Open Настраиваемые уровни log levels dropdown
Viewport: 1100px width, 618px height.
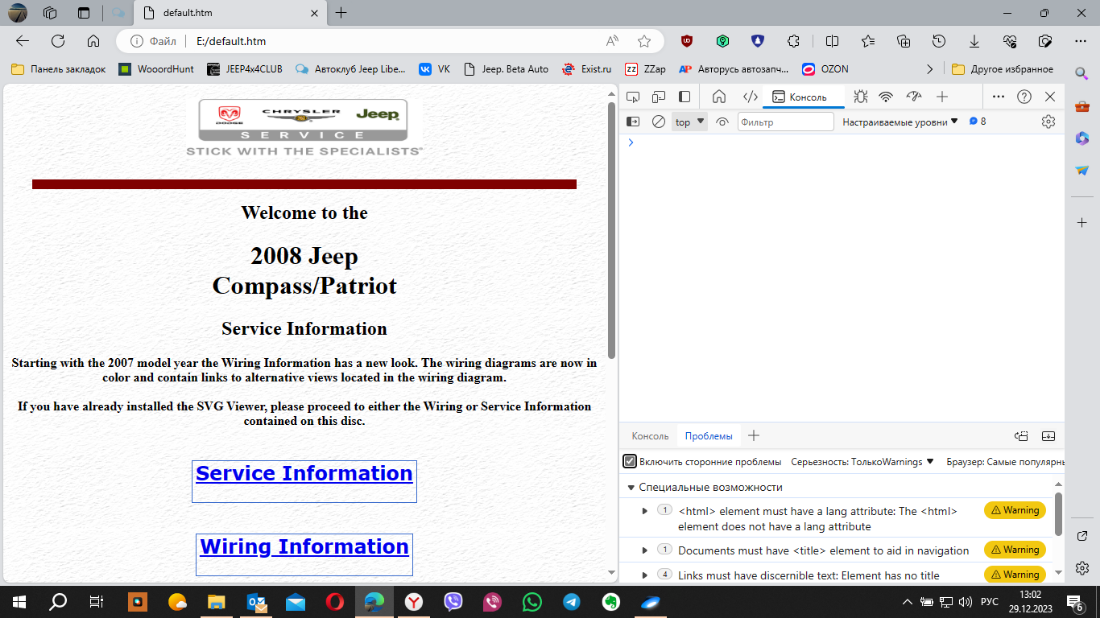point(900,122)
